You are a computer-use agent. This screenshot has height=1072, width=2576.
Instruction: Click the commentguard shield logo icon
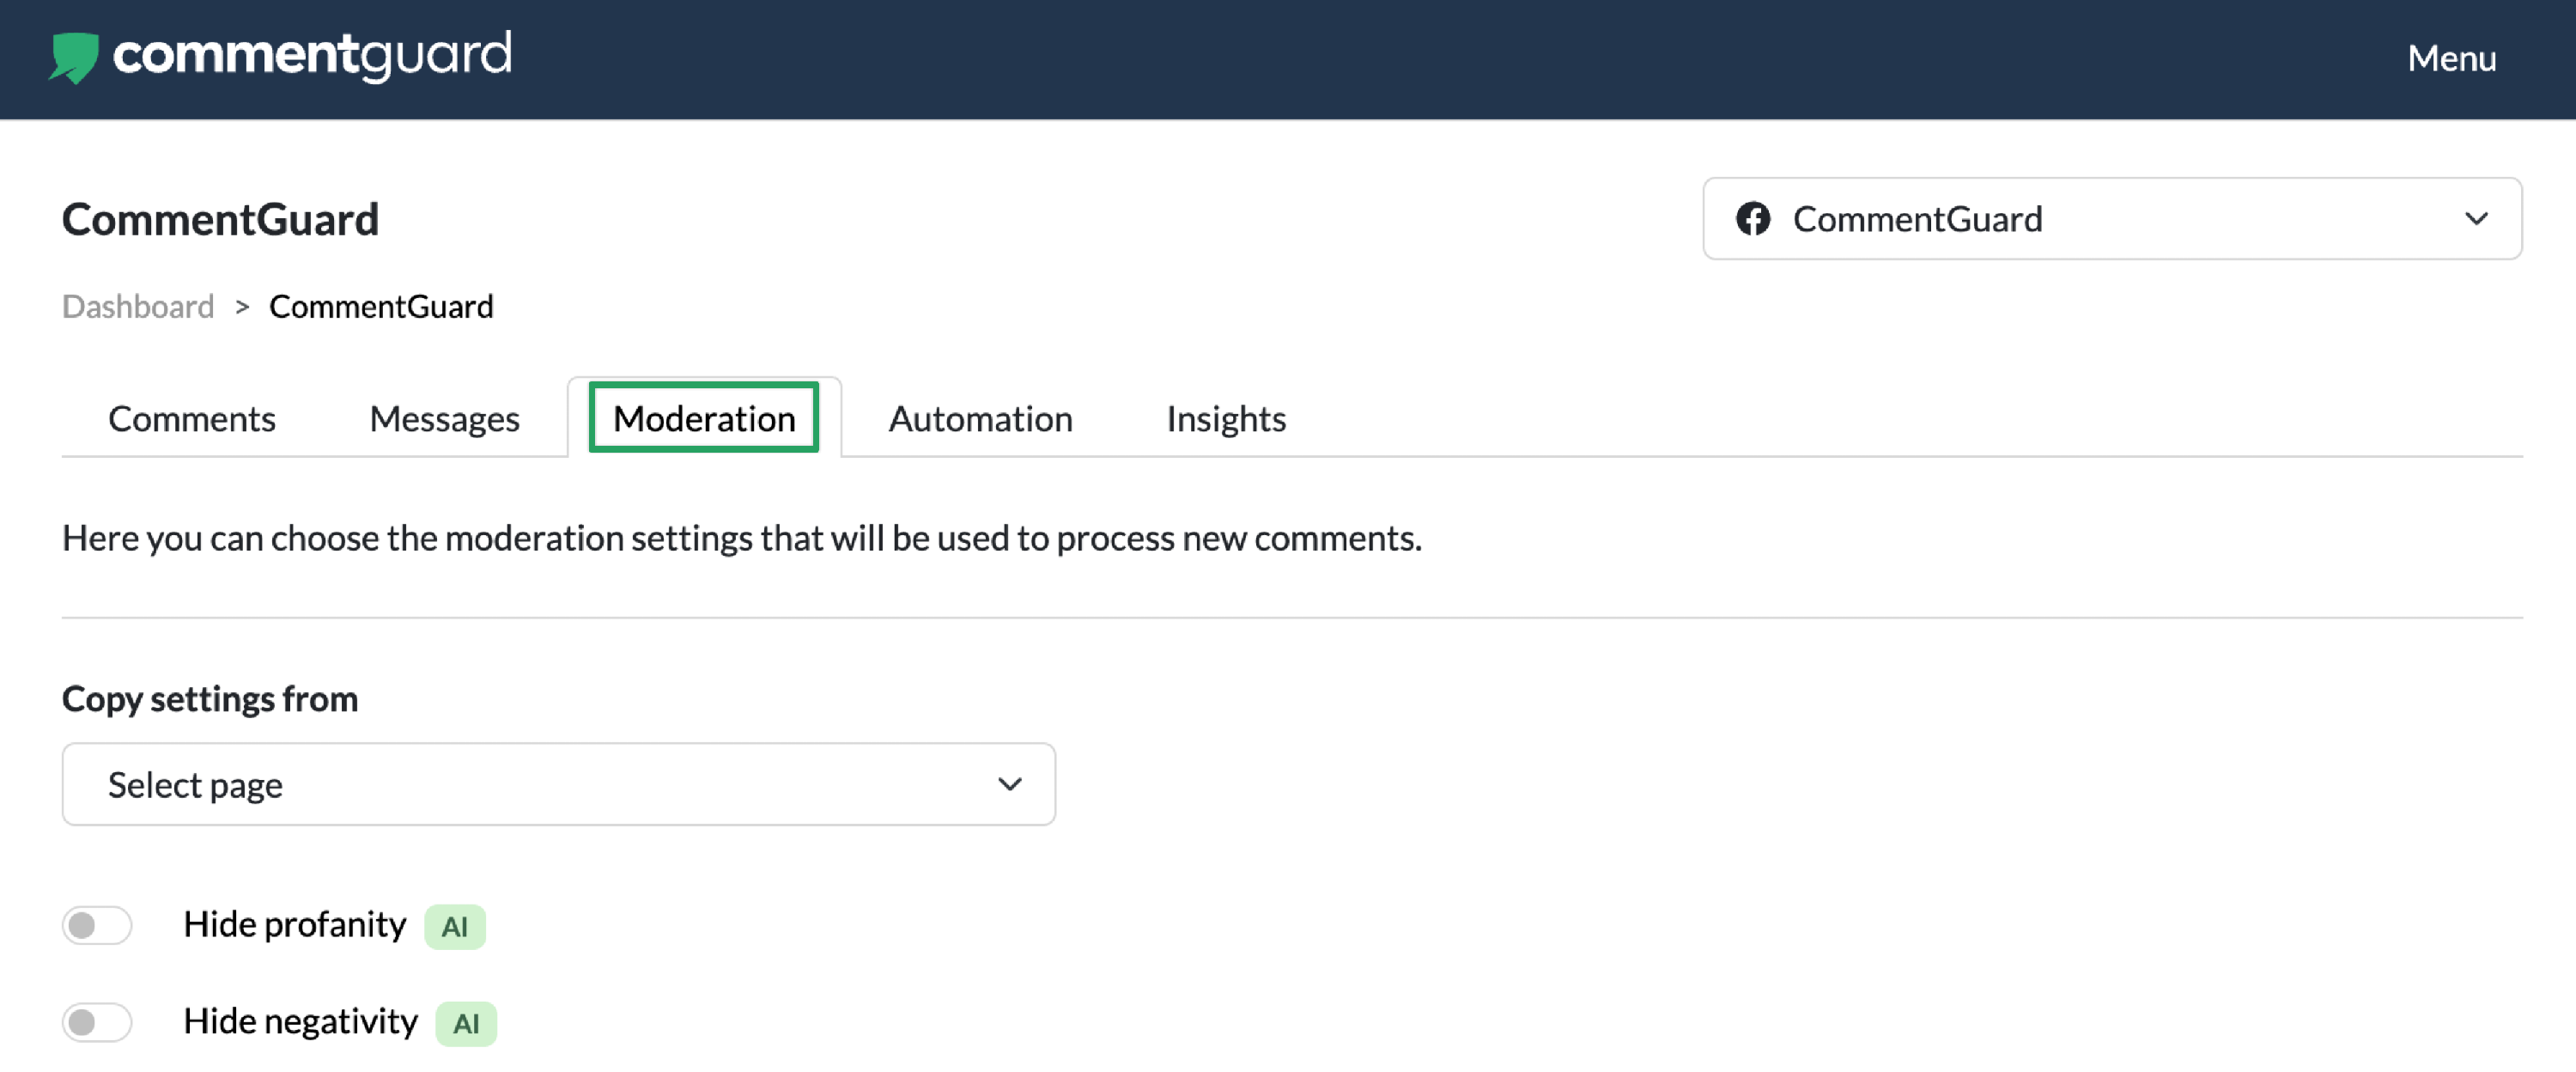[x=74, y=58]
